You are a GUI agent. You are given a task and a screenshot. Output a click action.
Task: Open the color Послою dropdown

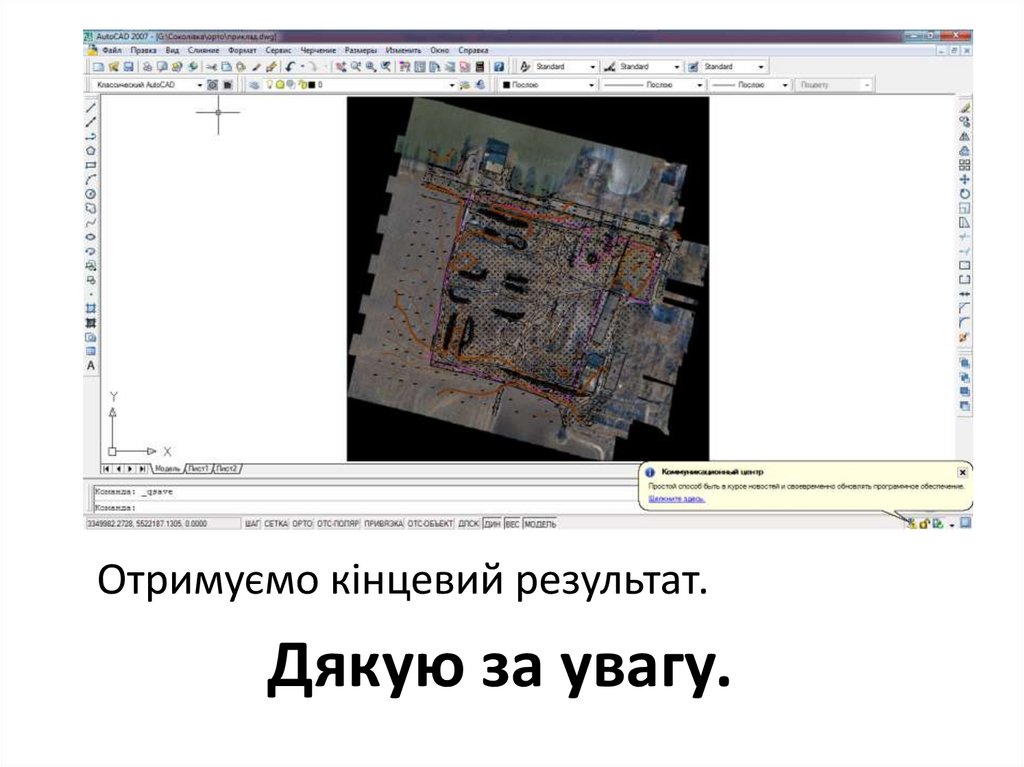coord(592,85)
